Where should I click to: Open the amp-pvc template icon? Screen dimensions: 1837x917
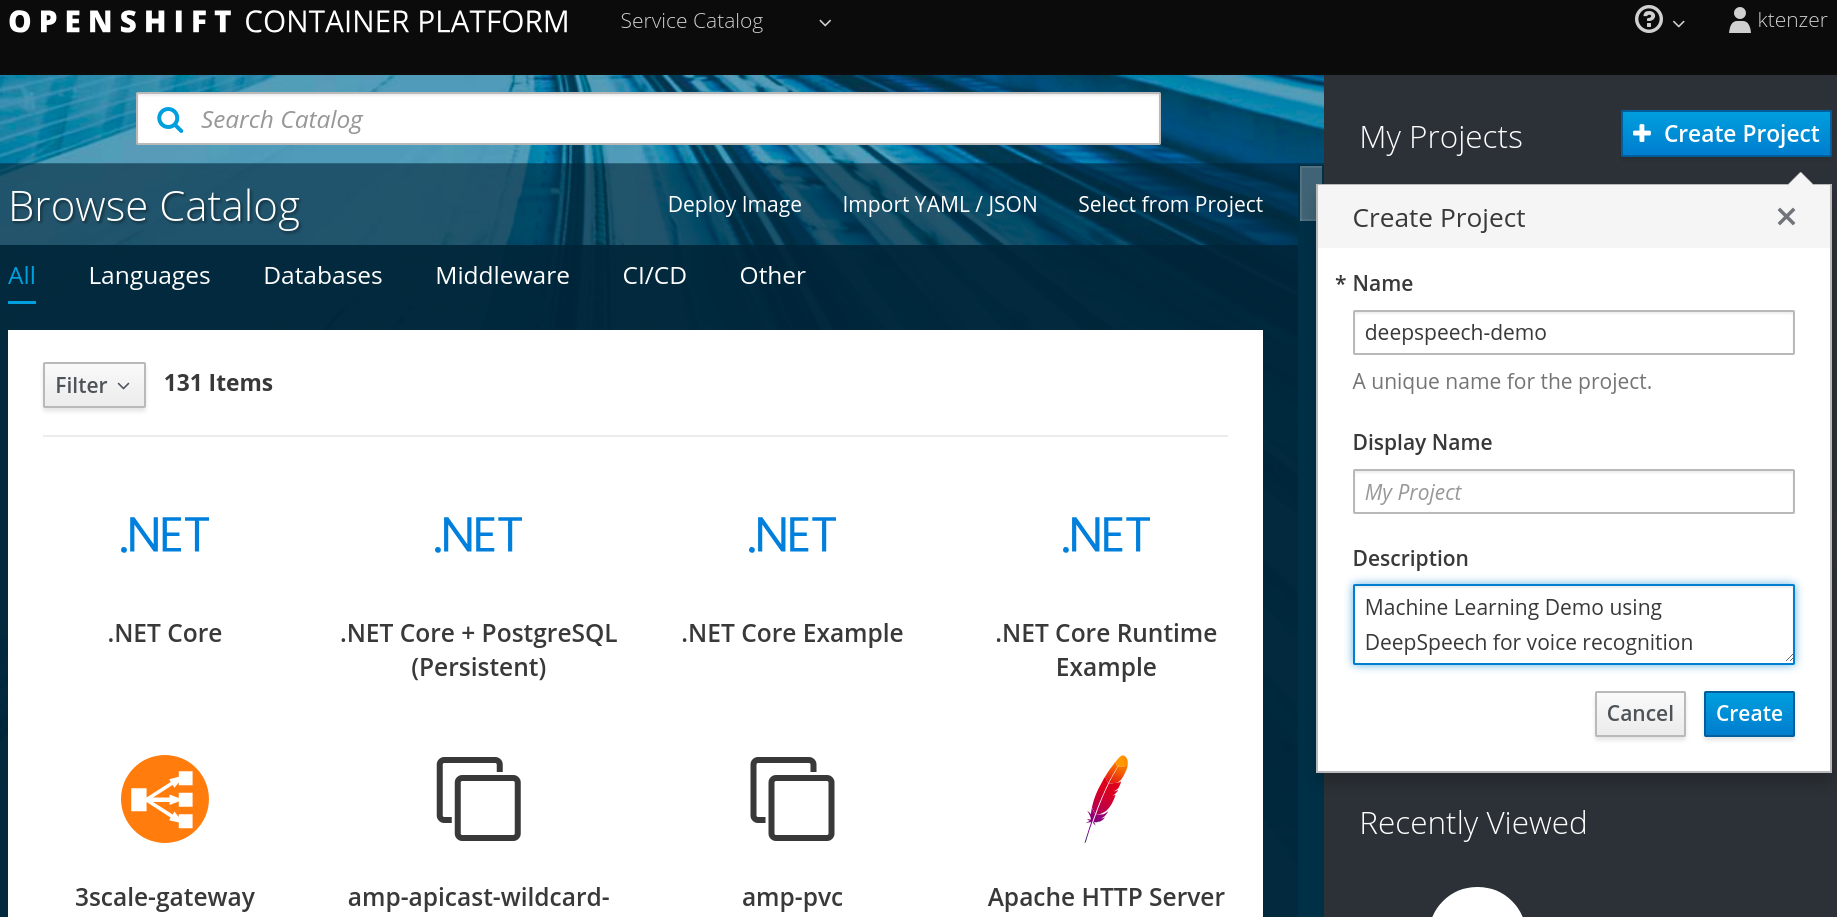(x=792, y=799)
